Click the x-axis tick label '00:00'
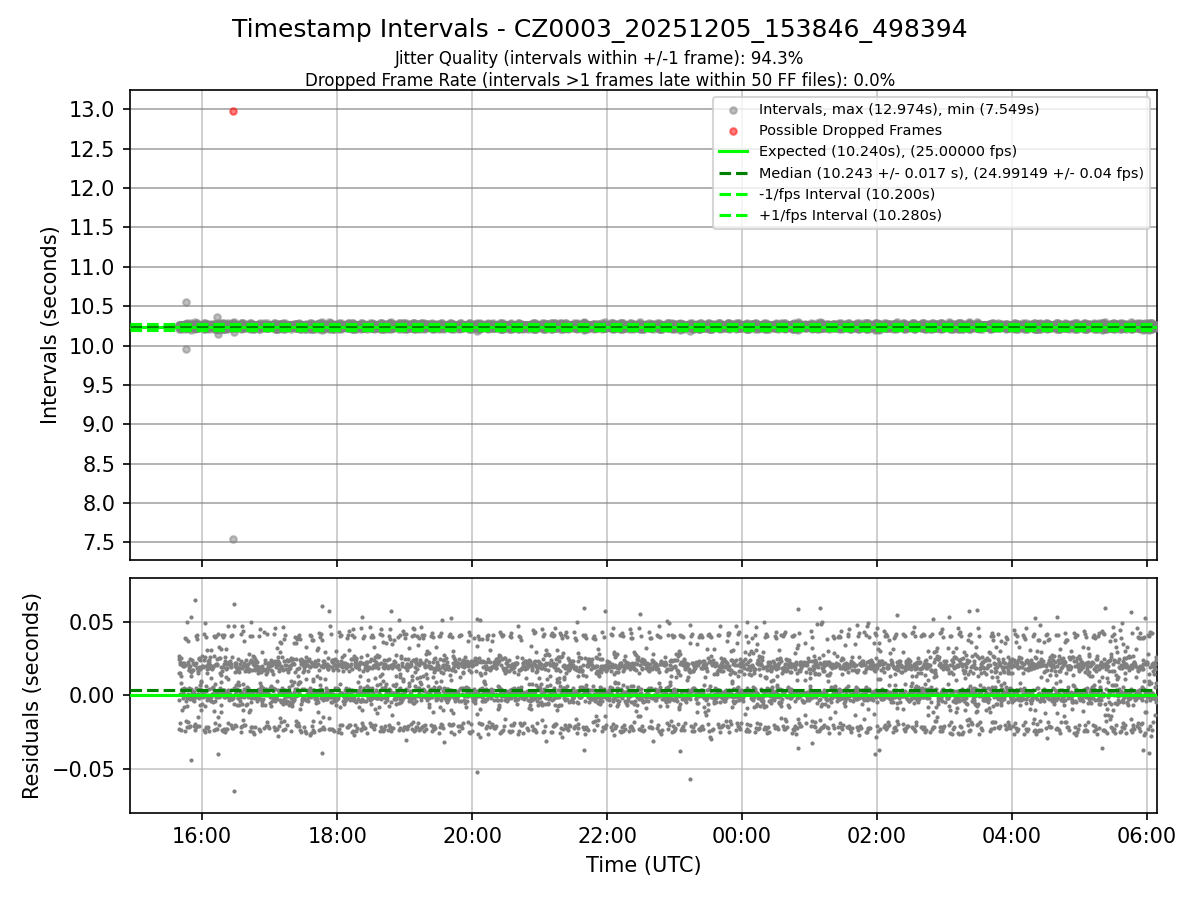The image size is (1200, 900). 742,835
